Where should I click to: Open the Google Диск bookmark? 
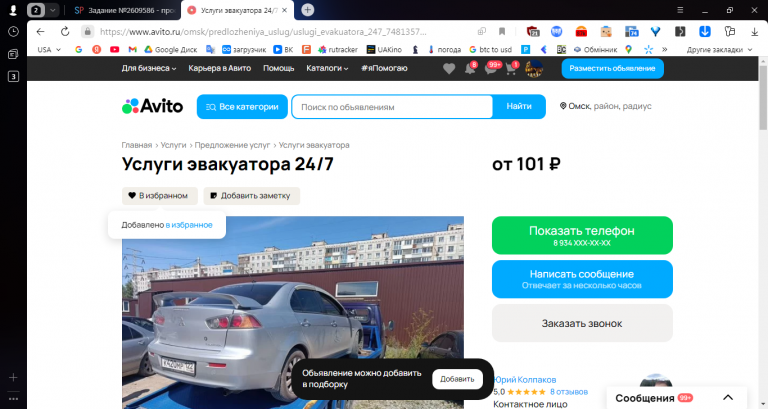pyautogui.click(x=171, y=49)
